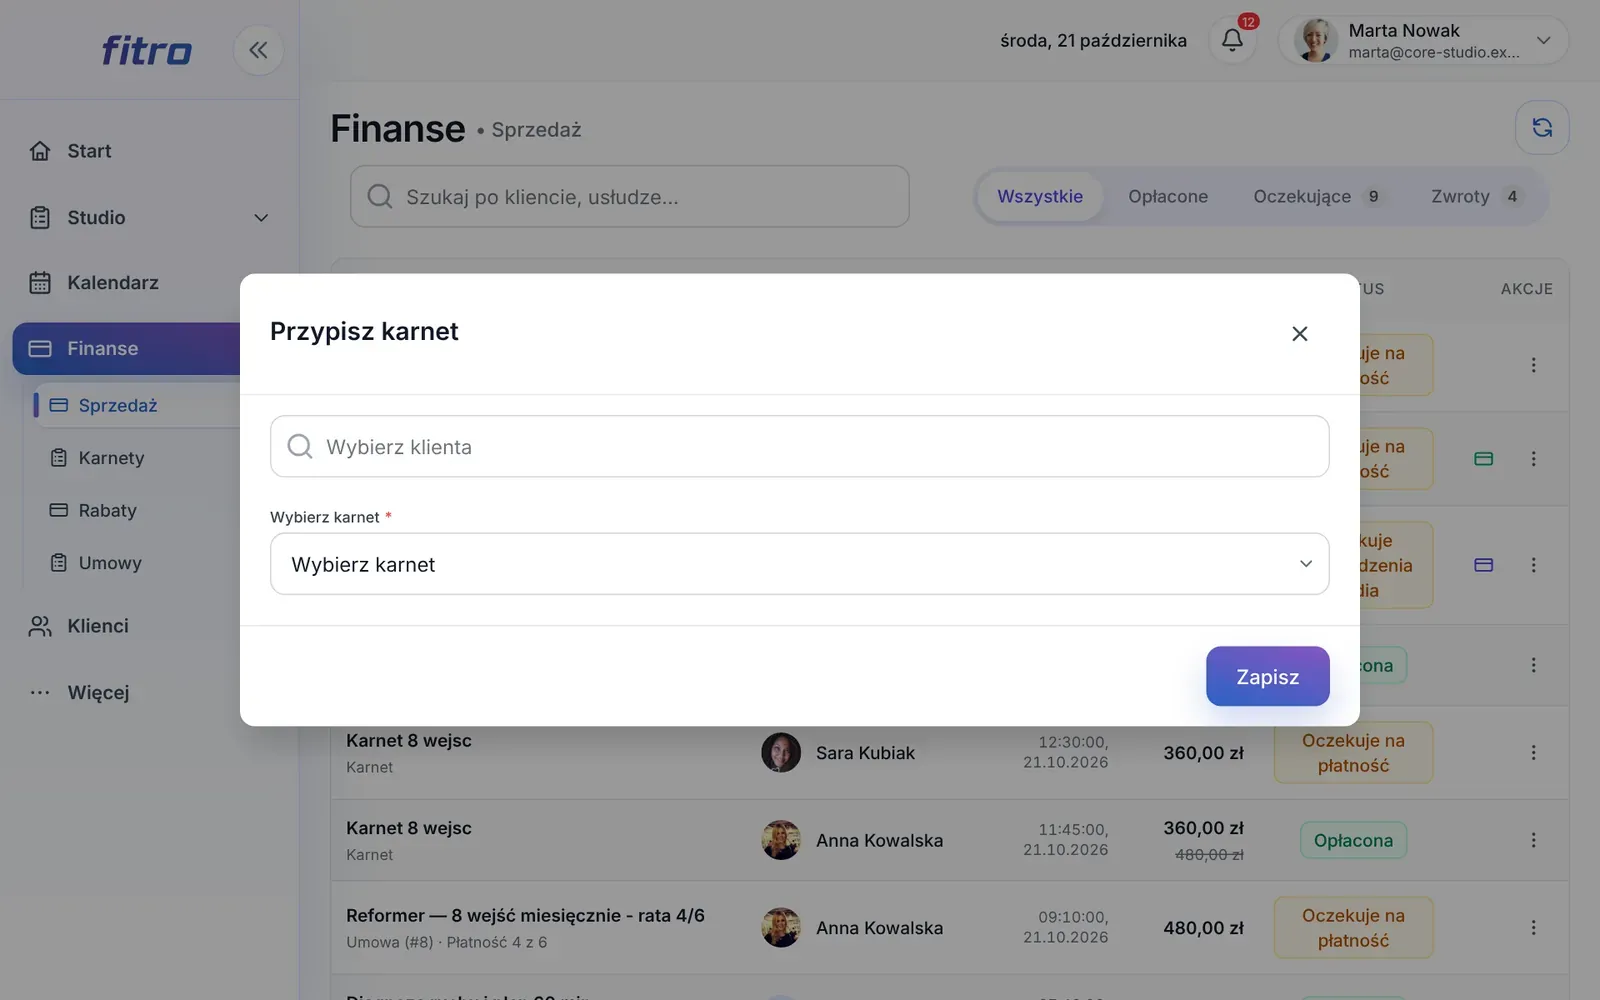Click the Opłacona status badge for Anna Kowalska
The image size is (1600, 1000).
click(1353, 840)
